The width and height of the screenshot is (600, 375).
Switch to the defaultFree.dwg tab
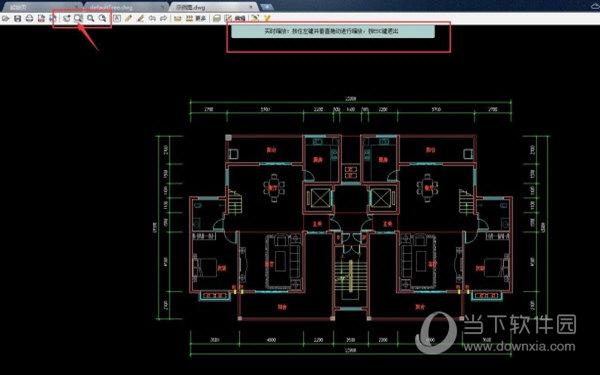pos(126,8)
